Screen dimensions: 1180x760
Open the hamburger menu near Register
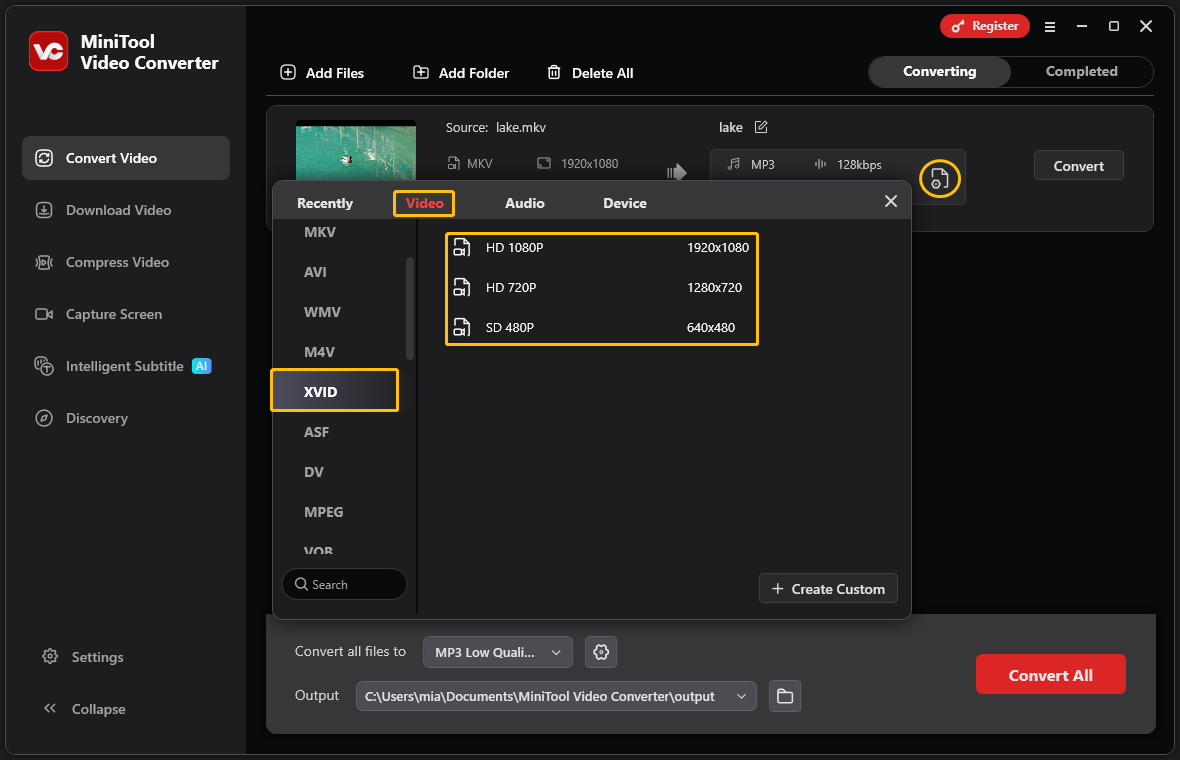coord(1049,27)
